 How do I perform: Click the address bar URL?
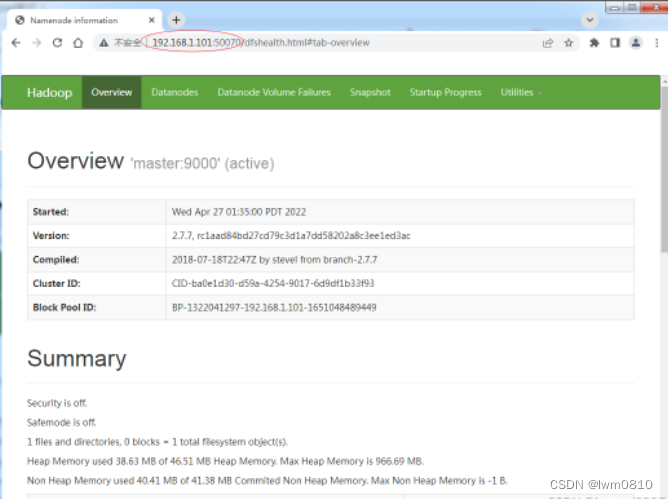(261, 43)
